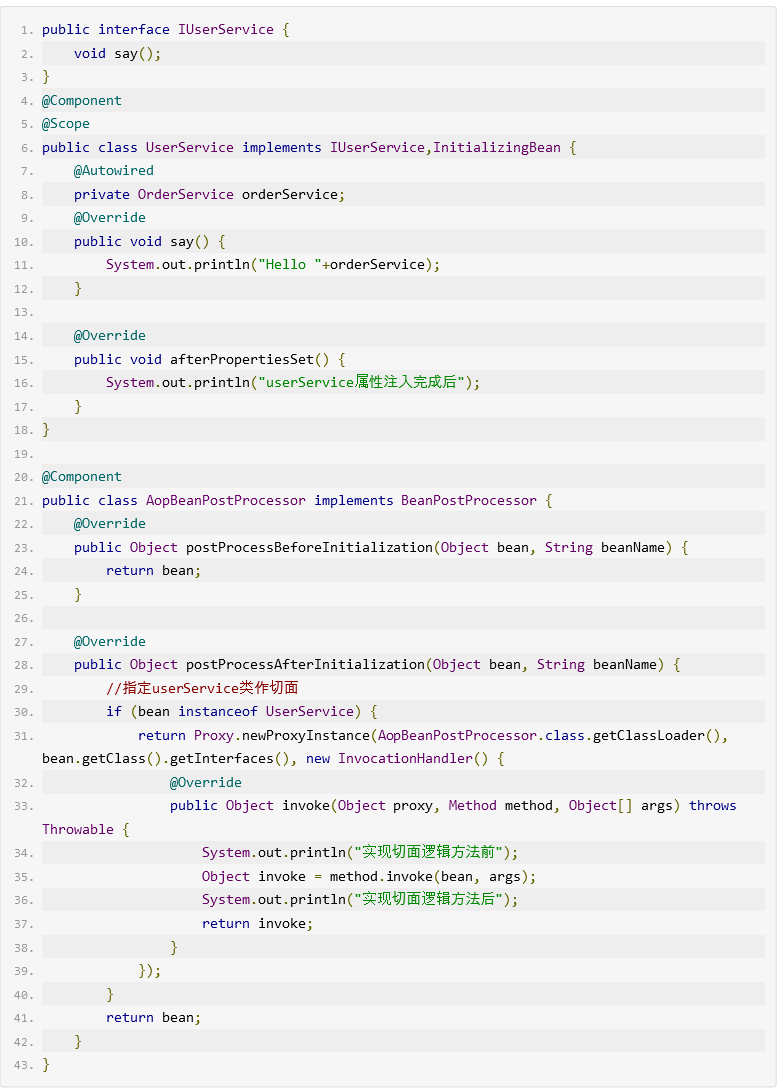Click the println "实现切面逻辑方法前" line
This screenshot has width=783, height=1091.
pyautogui.click(x=360, y=852)
